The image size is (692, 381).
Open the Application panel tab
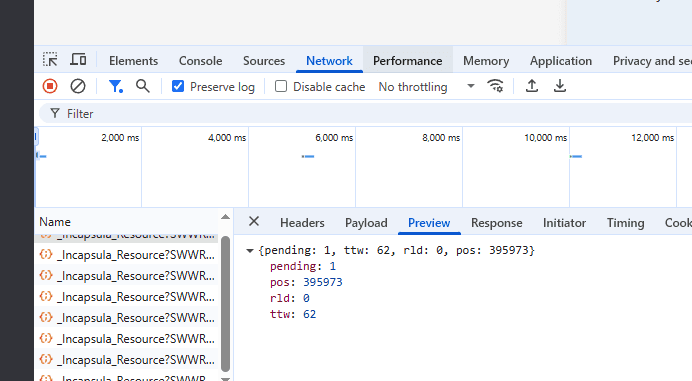point(561,61)
